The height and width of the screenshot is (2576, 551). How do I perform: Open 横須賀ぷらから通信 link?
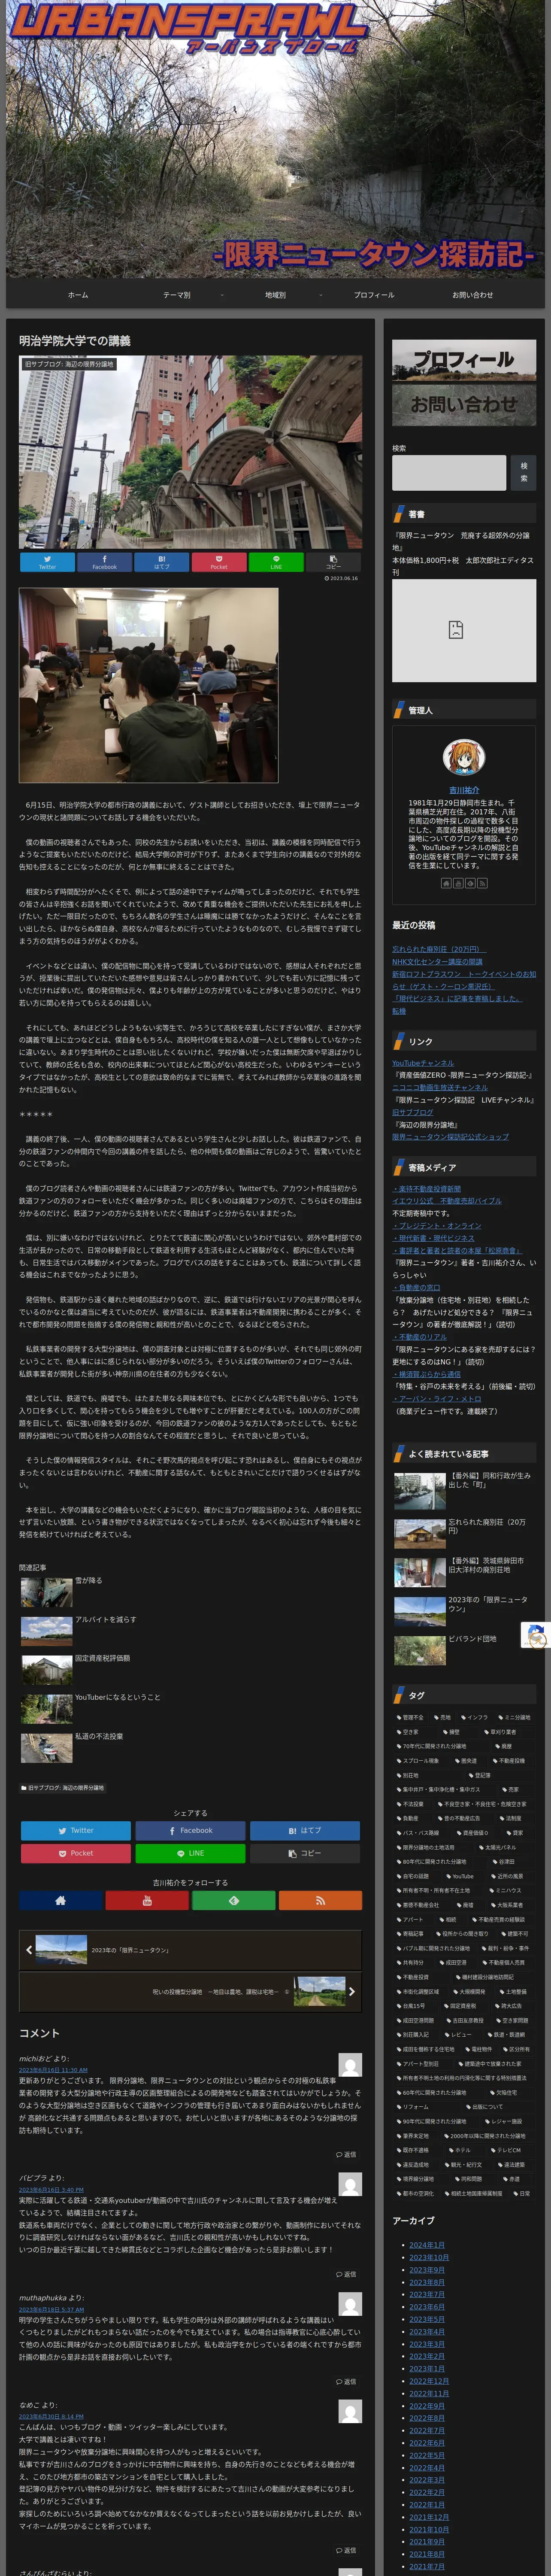427,1374
